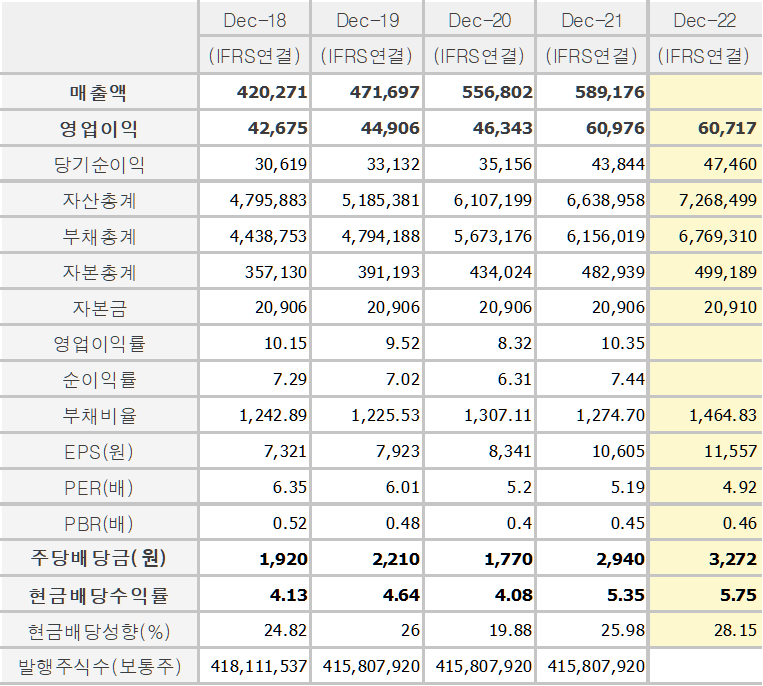Image resolution: width=763 pixels, height=686 pixels.
Task: Click operating profit 60,976
Action: pos(615,128)
